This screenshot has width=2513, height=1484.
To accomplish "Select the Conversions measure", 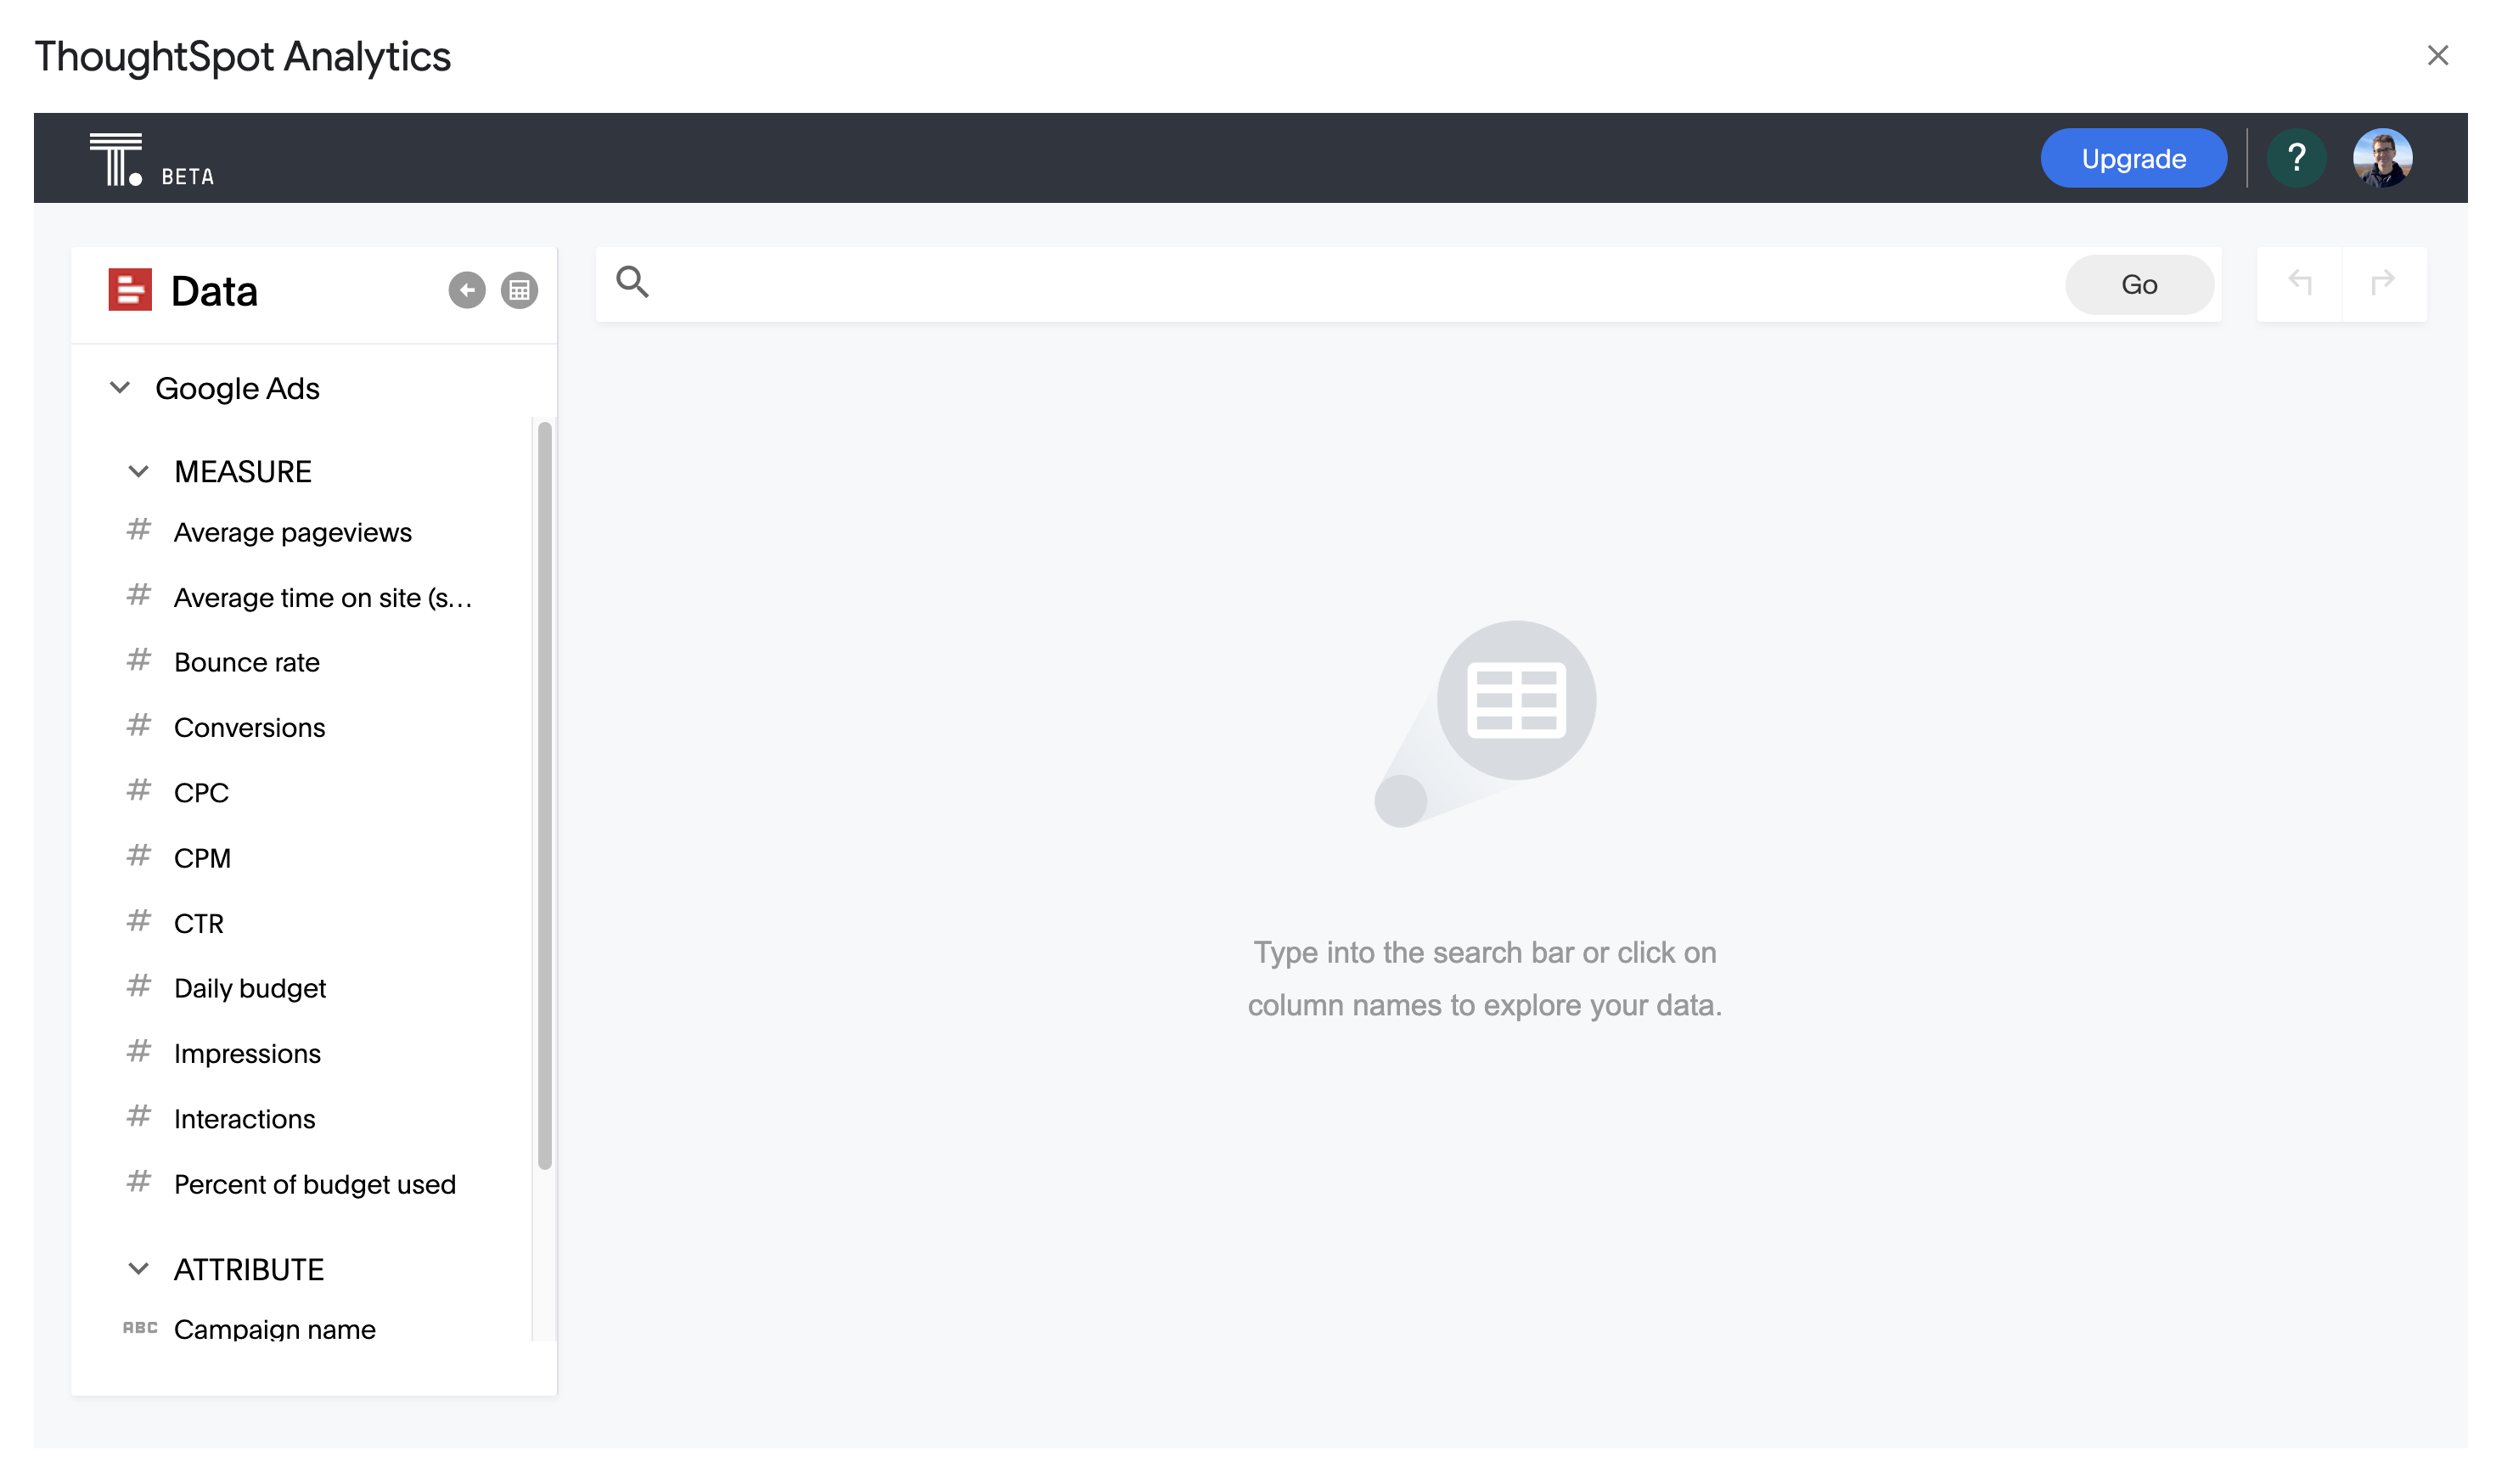I will (x=249, y=727).
